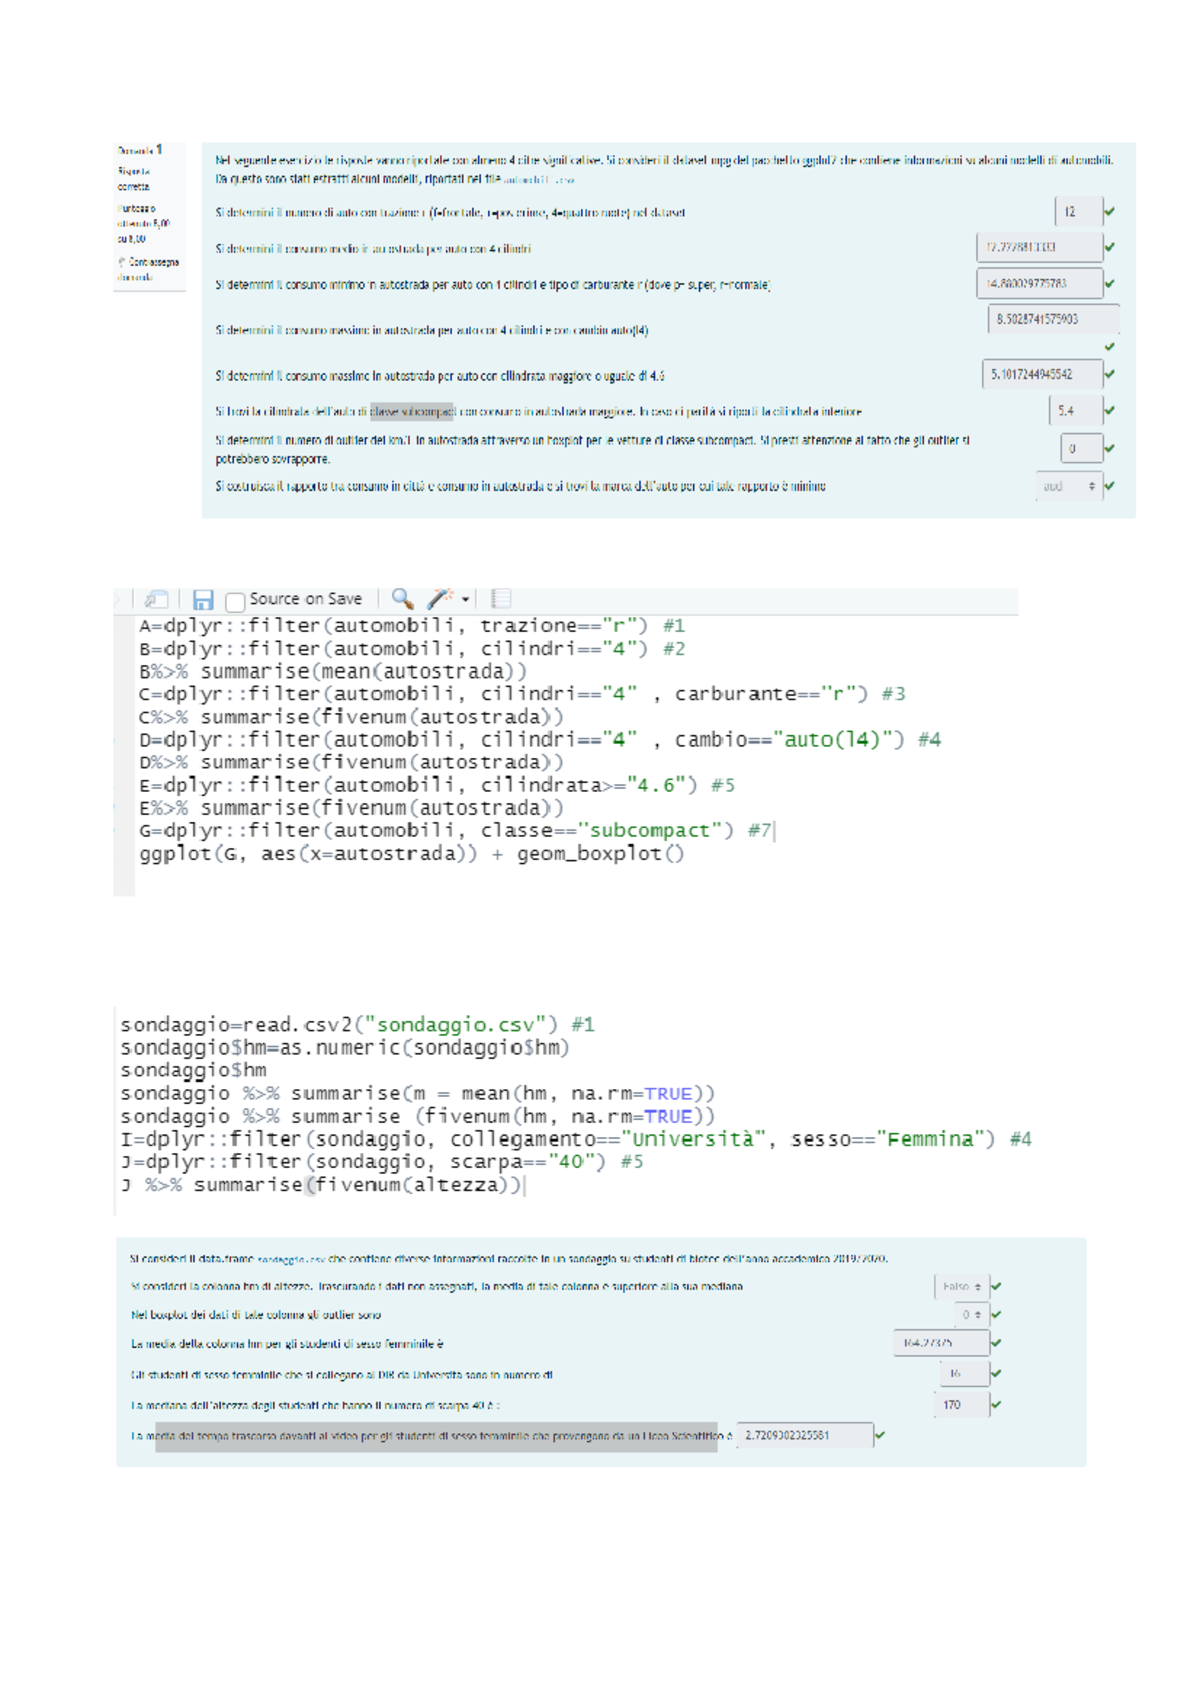Click the code line filtering classe subcompact
This screenshot has width=1200, height=1698.
coord(455,831)
